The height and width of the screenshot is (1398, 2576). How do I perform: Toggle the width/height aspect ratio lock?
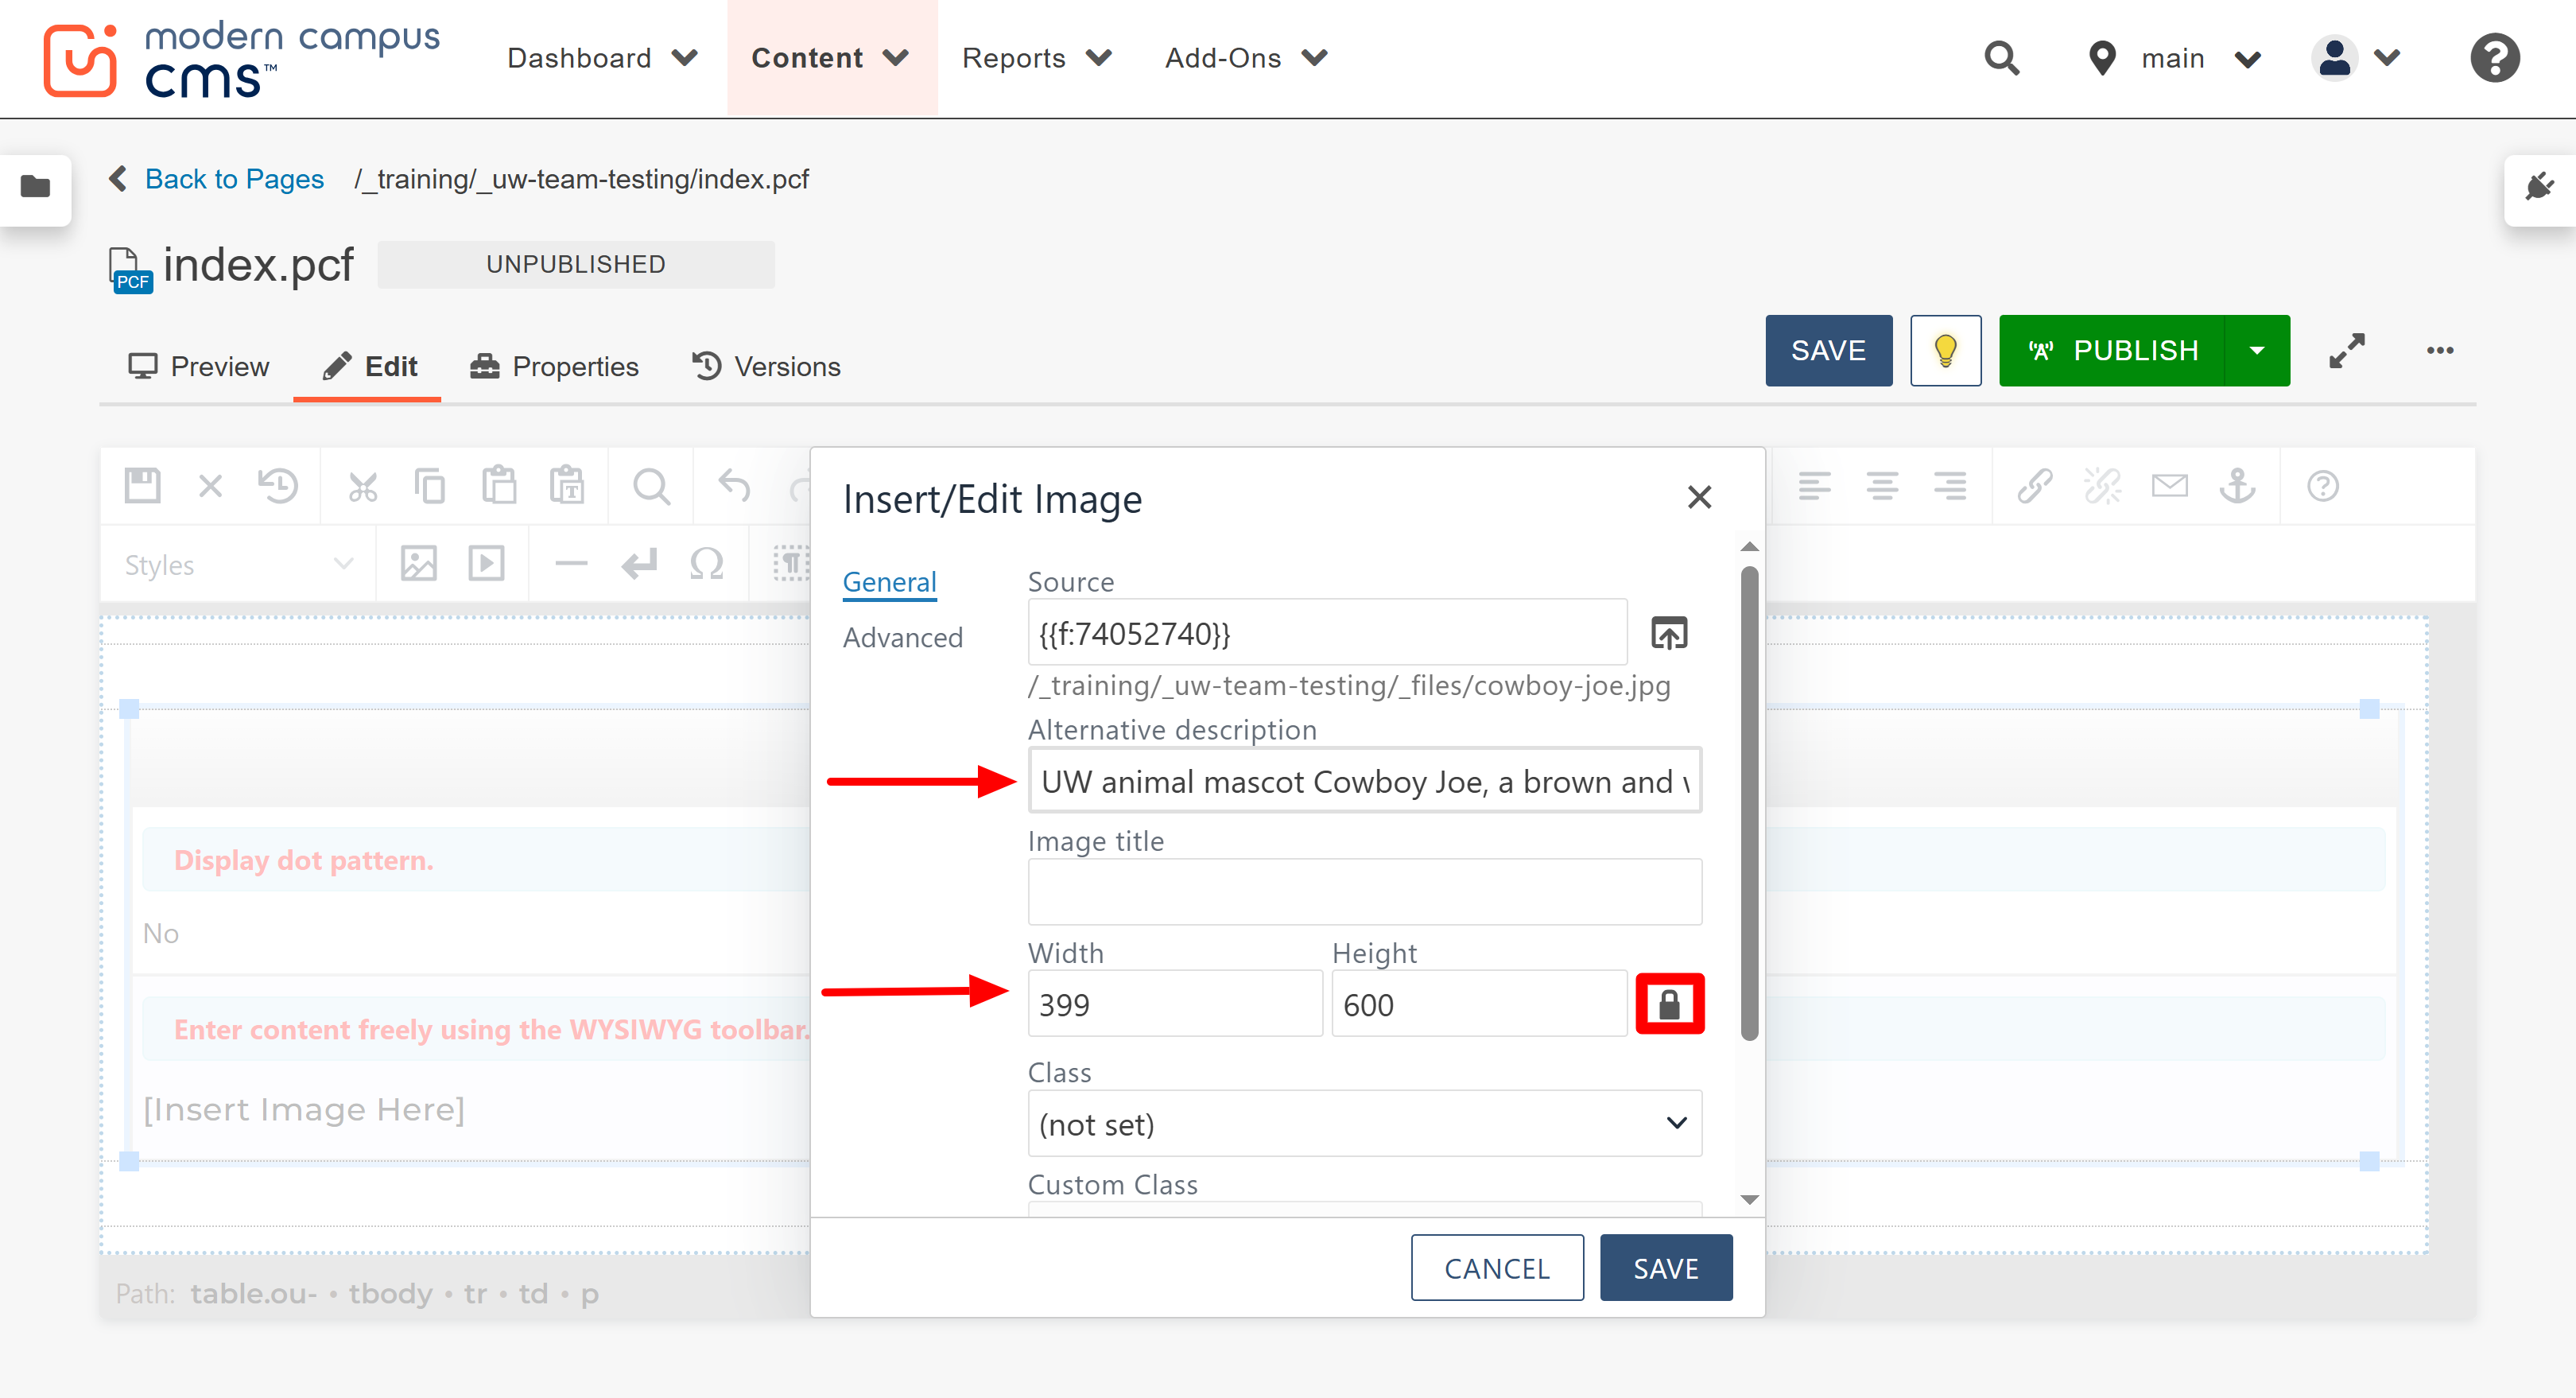coord(1670,1004)
